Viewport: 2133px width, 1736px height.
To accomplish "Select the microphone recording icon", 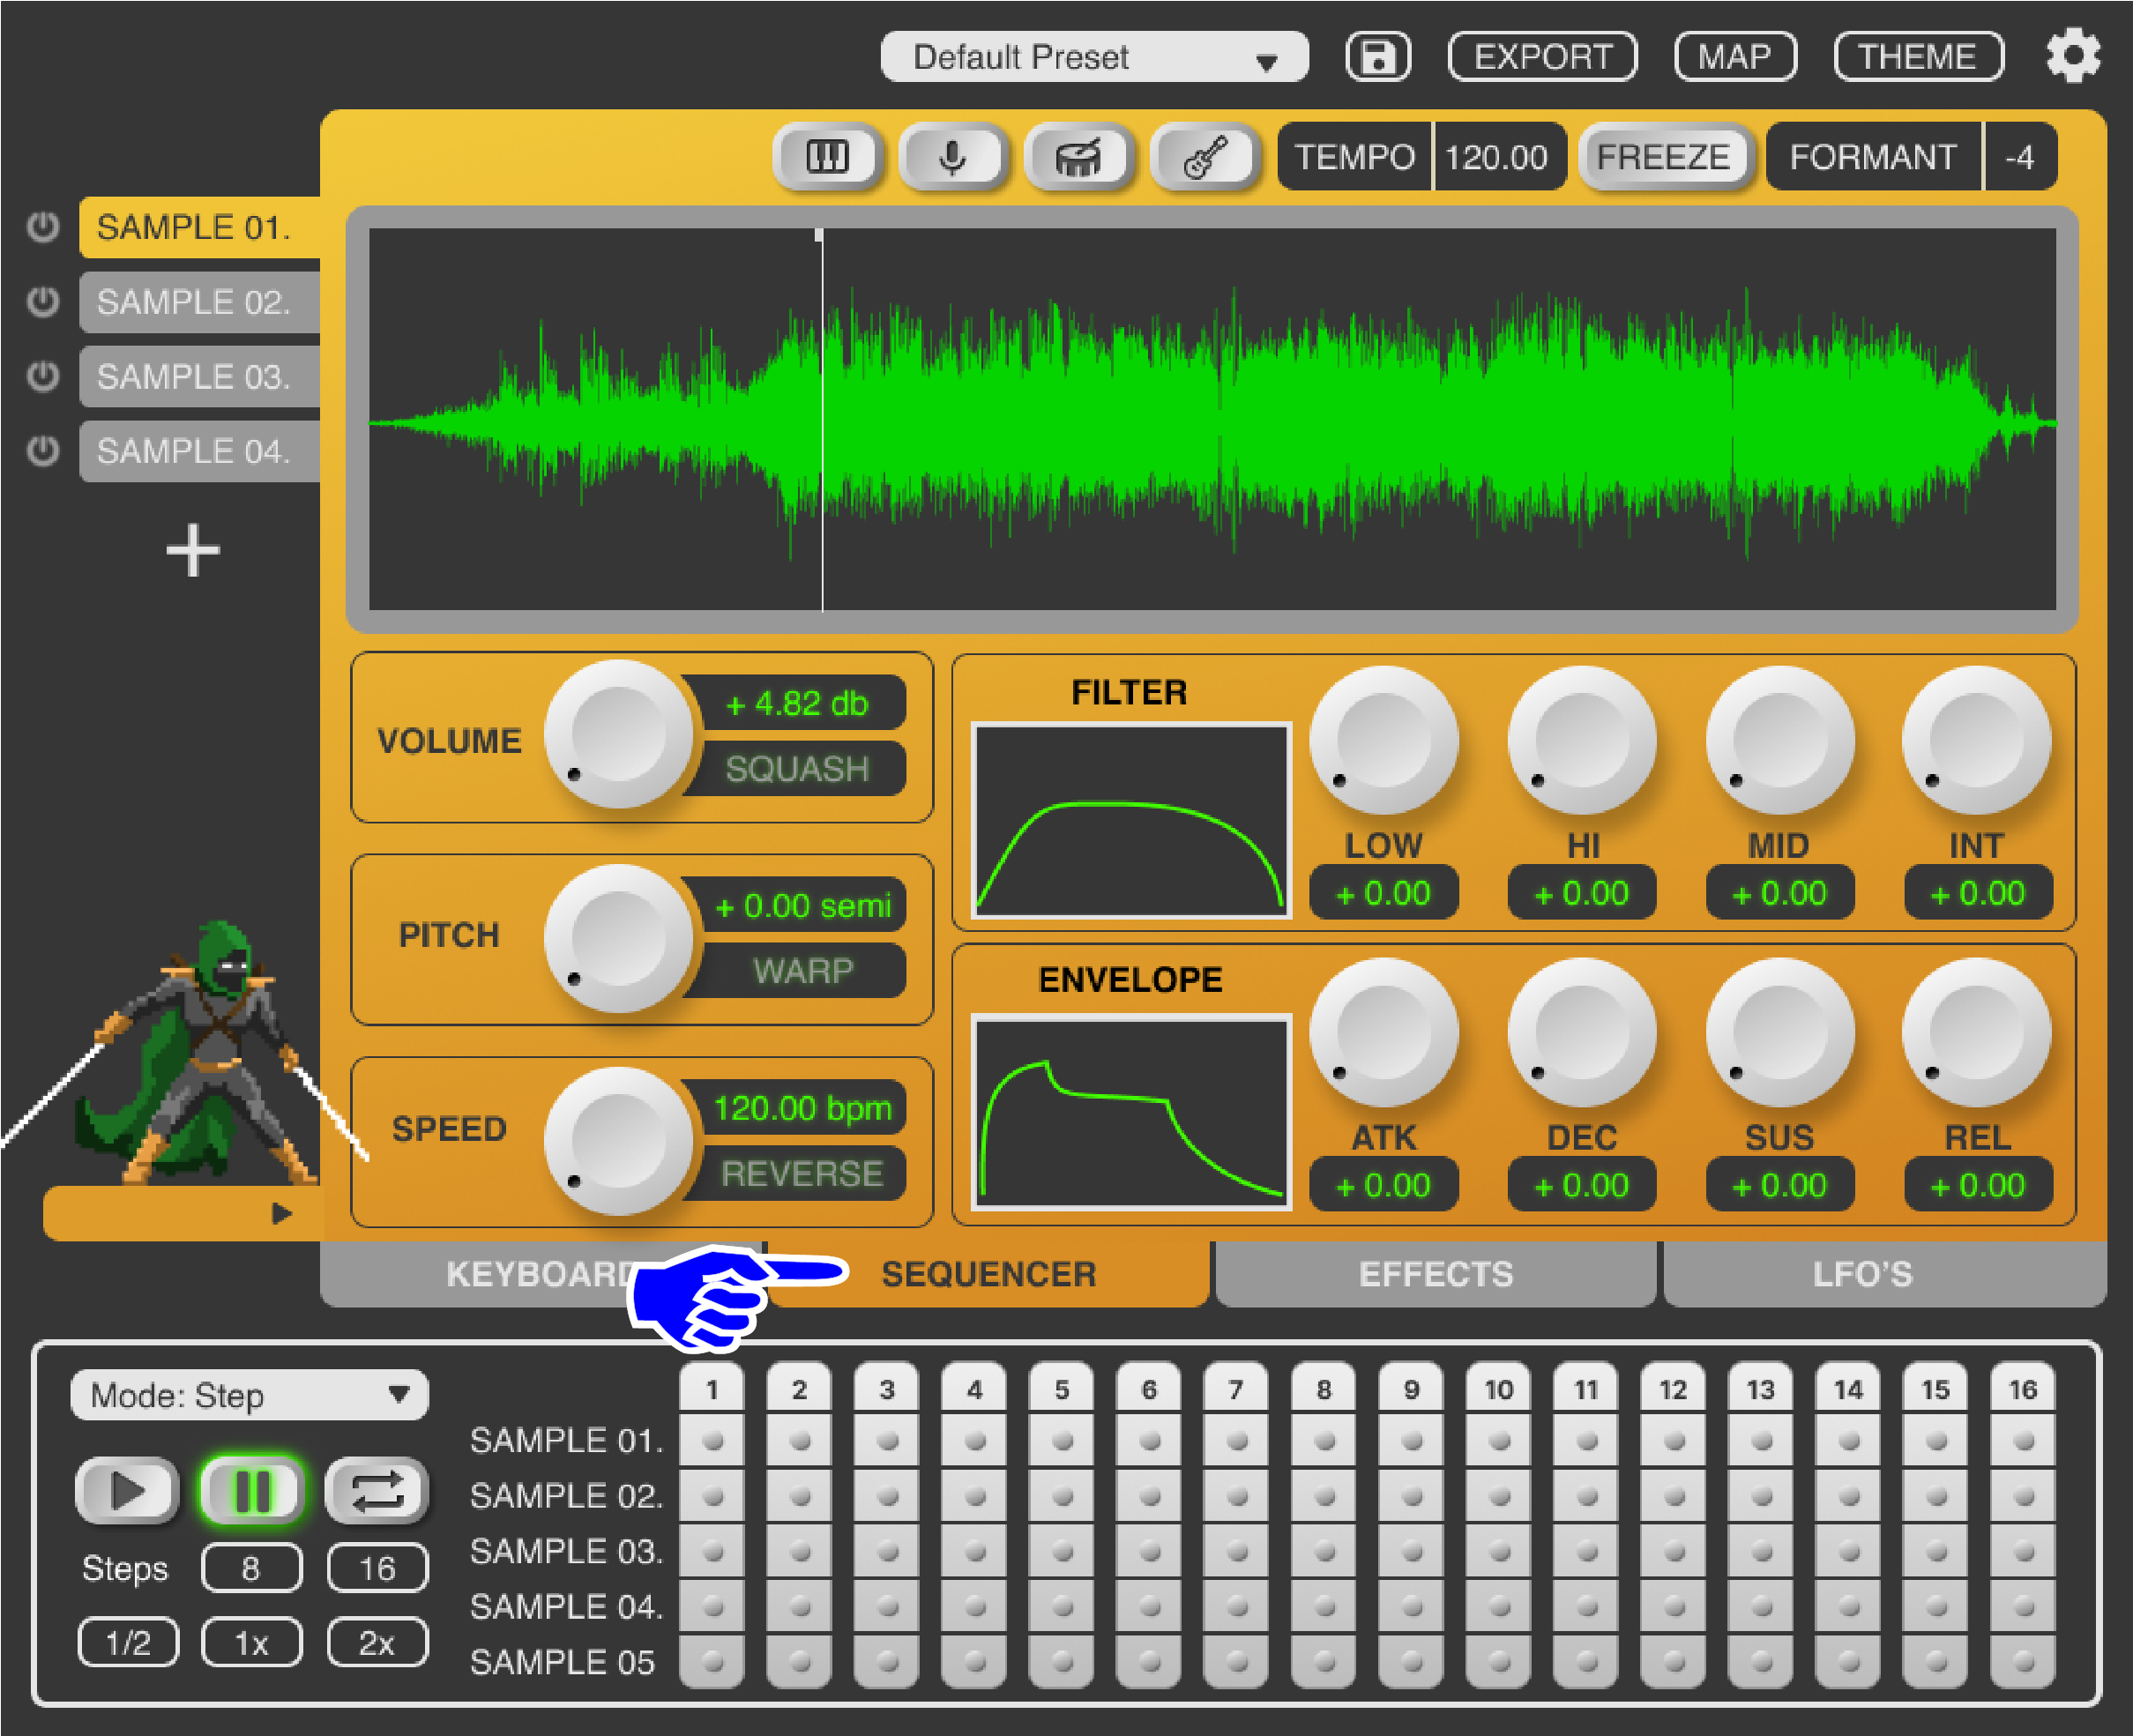I will pyautogui.click(x=953, y=156).
